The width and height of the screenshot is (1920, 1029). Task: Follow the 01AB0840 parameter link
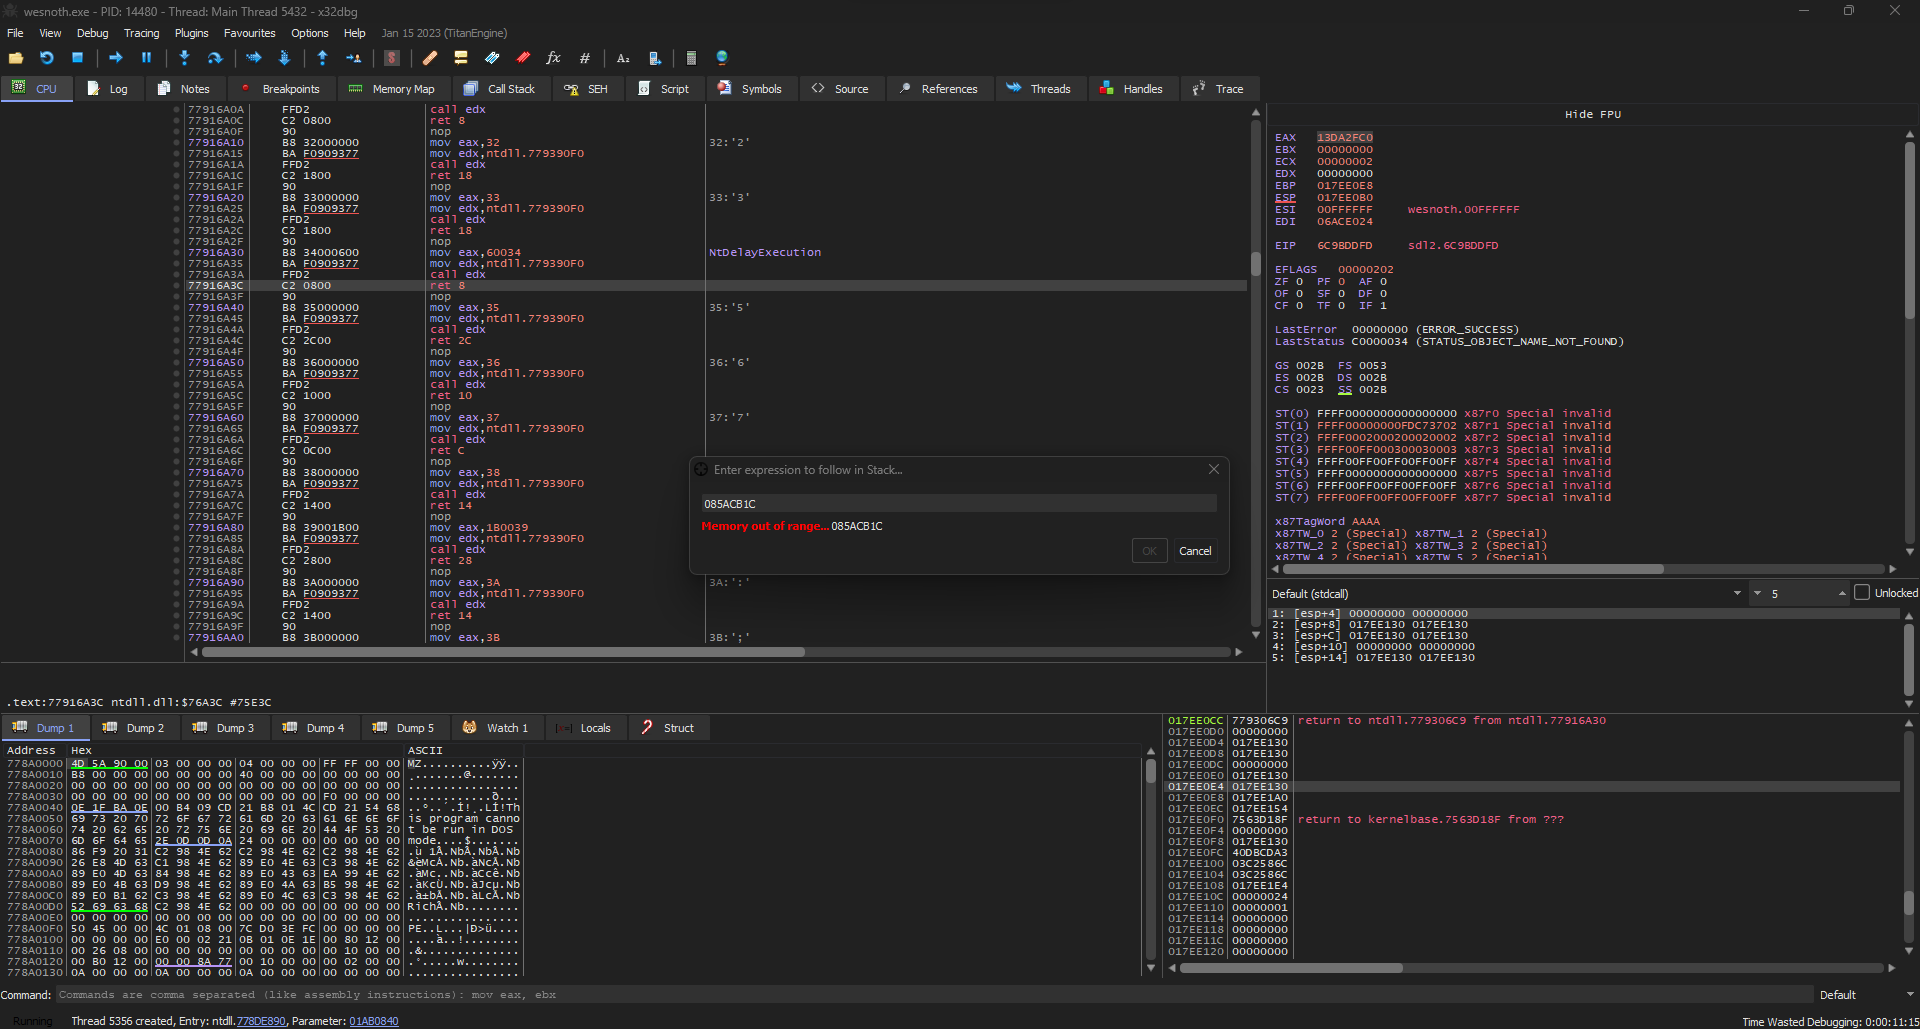(374, 1022)
